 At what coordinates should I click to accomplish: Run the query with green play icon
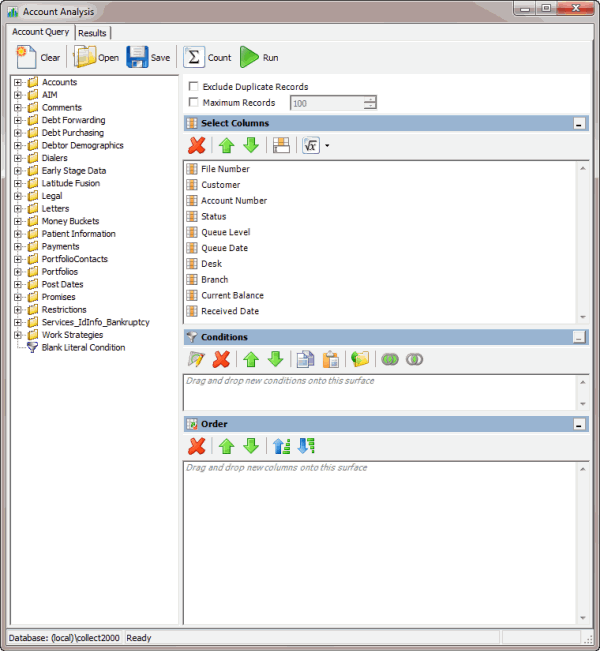[249, 57]
